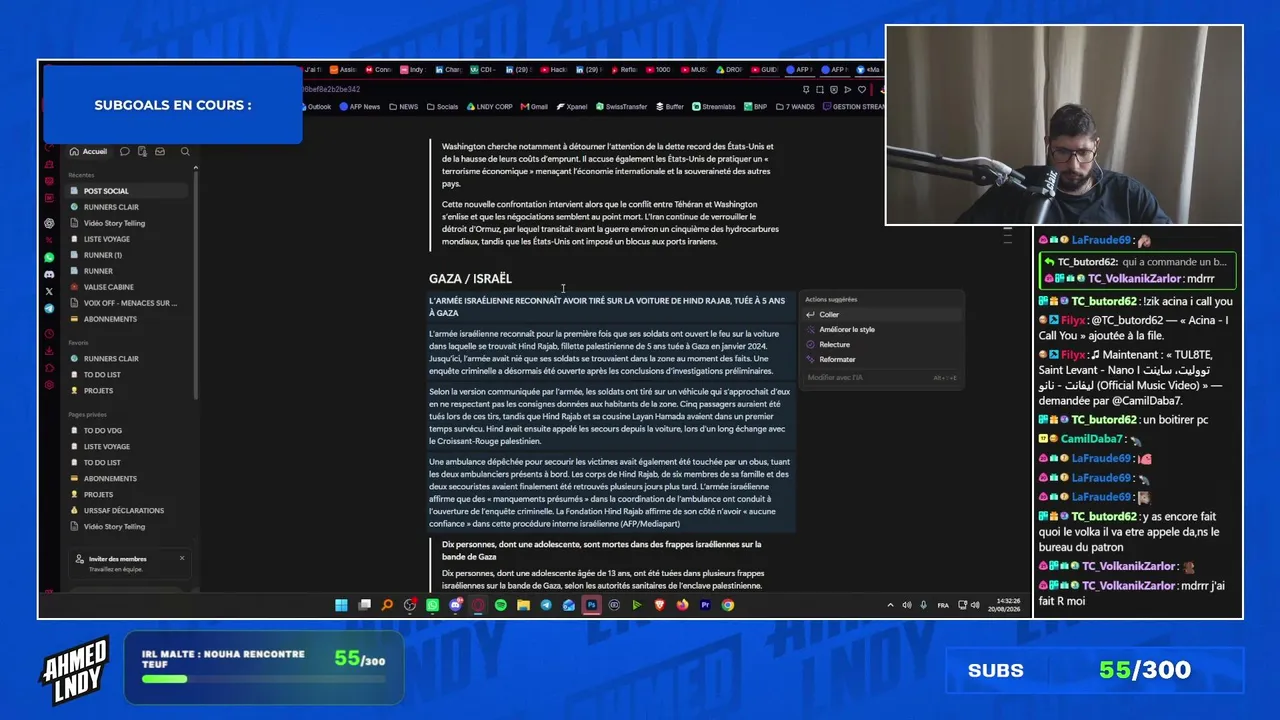Click the sidebar scroll-up arrow
The image size is (1280, 720).
195,167
